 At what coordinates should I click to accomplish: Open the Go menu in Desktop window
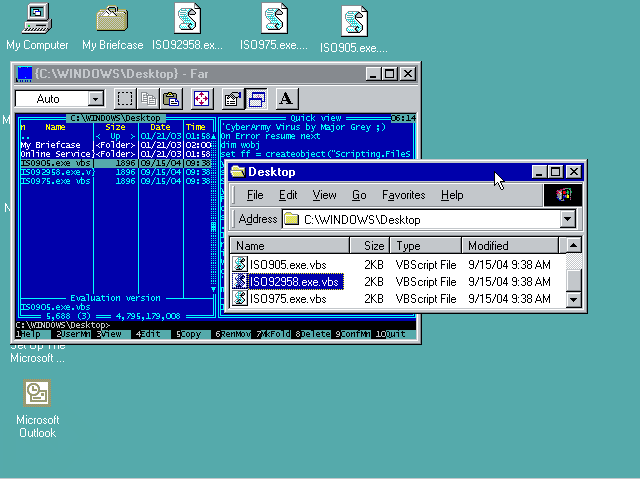tap(359, 195)
